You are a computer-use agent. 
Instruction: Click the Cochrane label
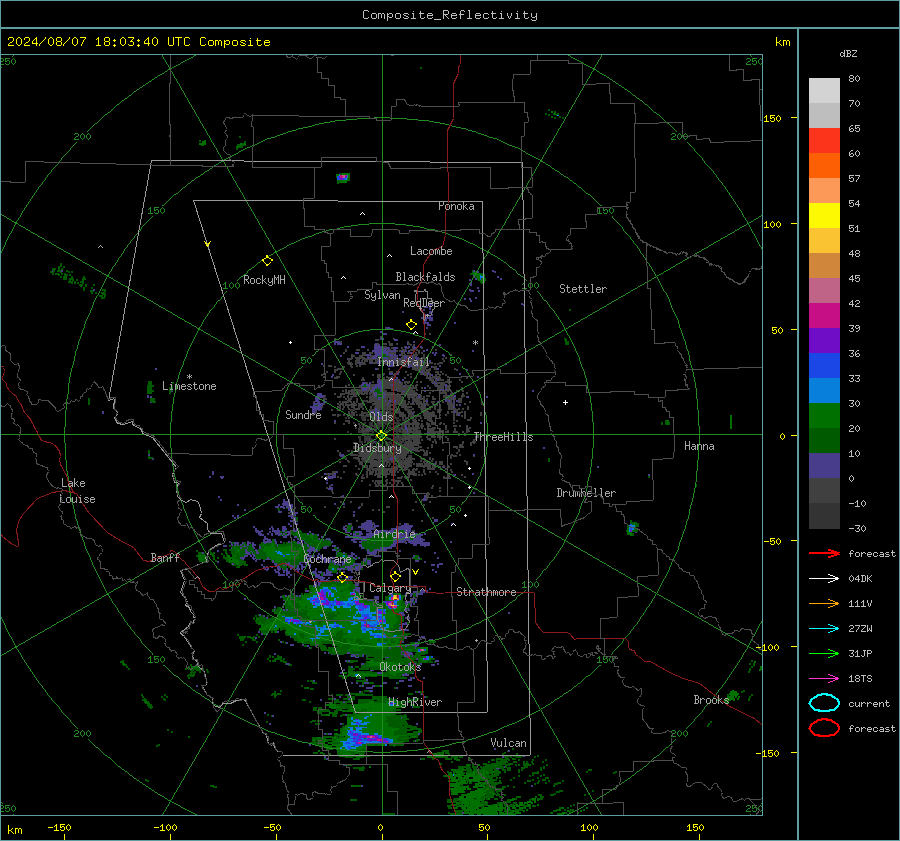[x=327, y=559]
